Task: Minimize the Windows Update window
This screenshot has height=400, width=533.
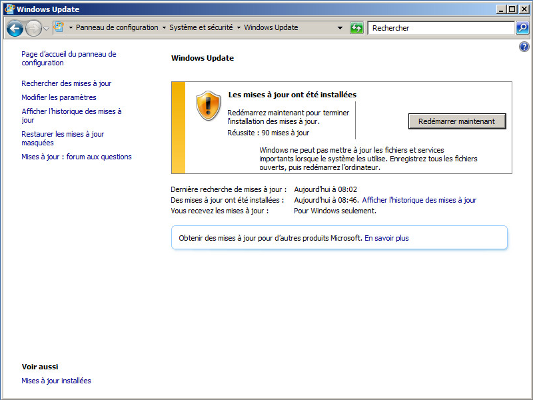Action: point(501,9)
